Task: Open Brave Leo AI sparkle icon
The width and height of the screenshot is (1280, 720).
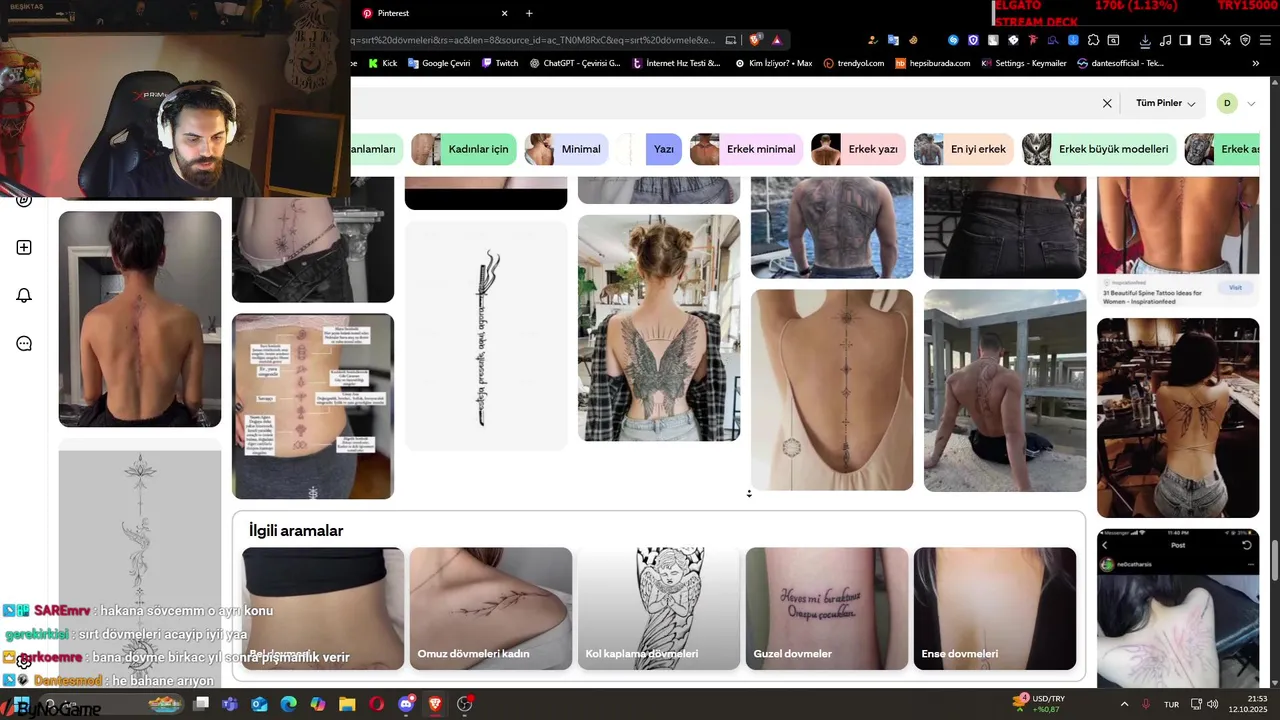Action: click(1225, 40)
